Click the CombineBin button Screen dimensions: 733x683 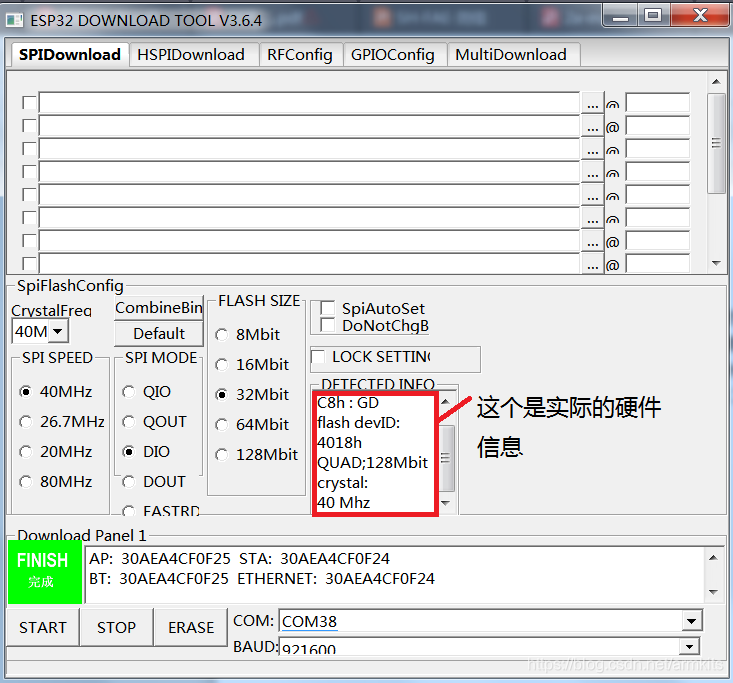(159, 308)
